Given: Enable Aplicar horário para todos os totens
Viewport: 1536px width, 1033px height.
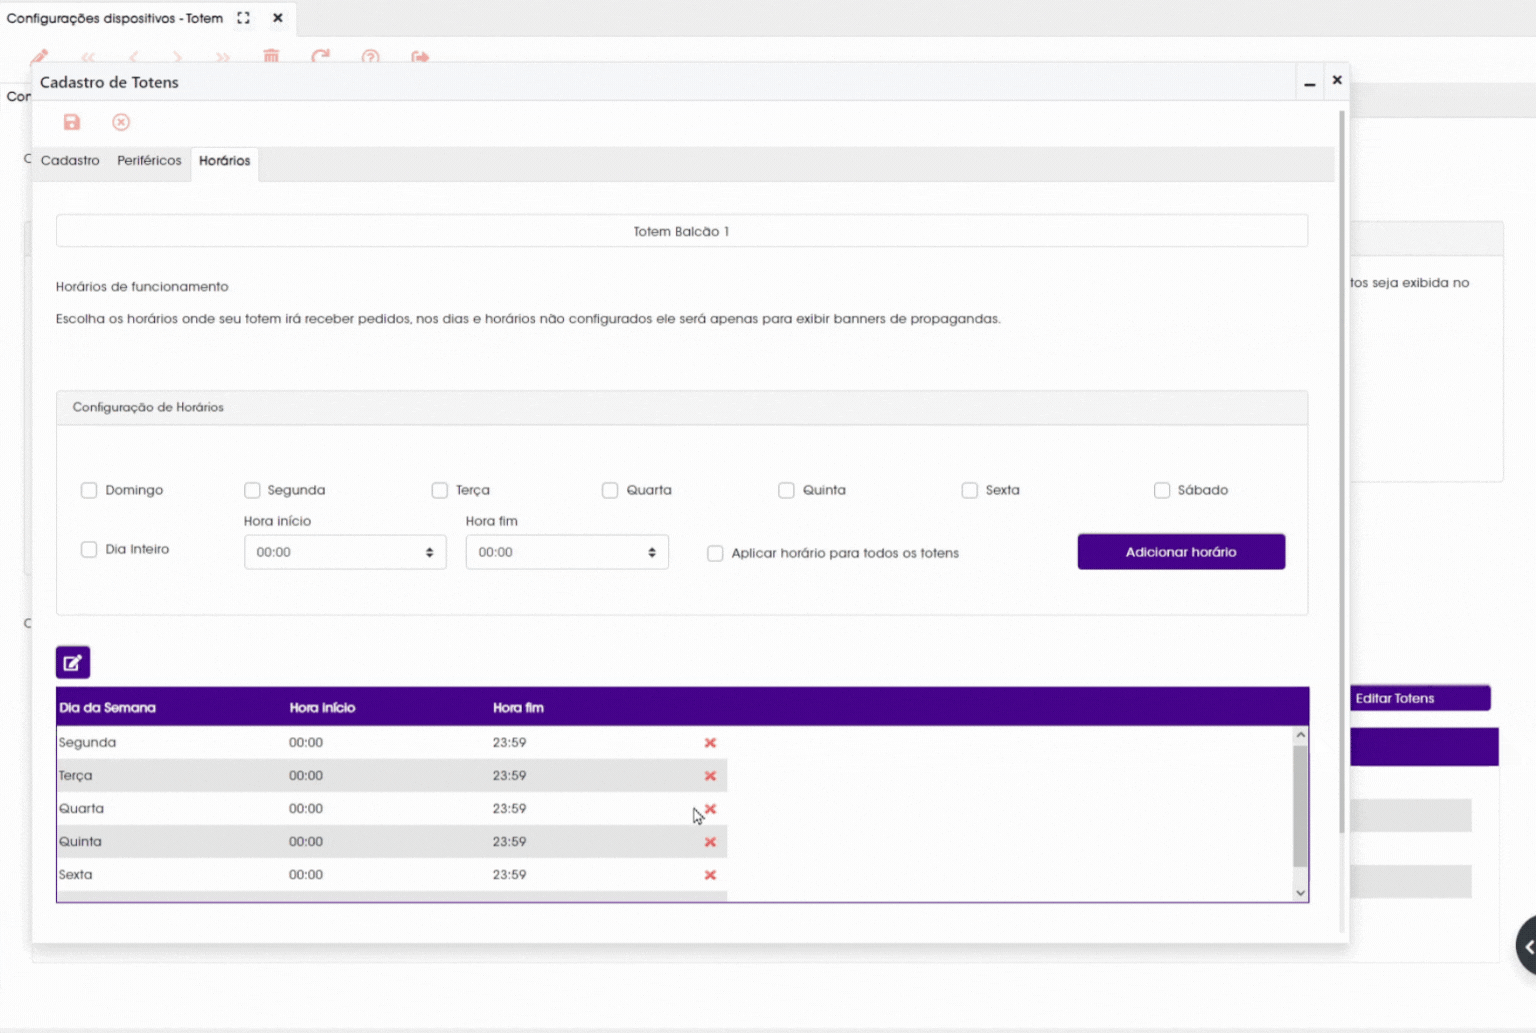Looking at the screenshot, I should (x=715, y=553).
